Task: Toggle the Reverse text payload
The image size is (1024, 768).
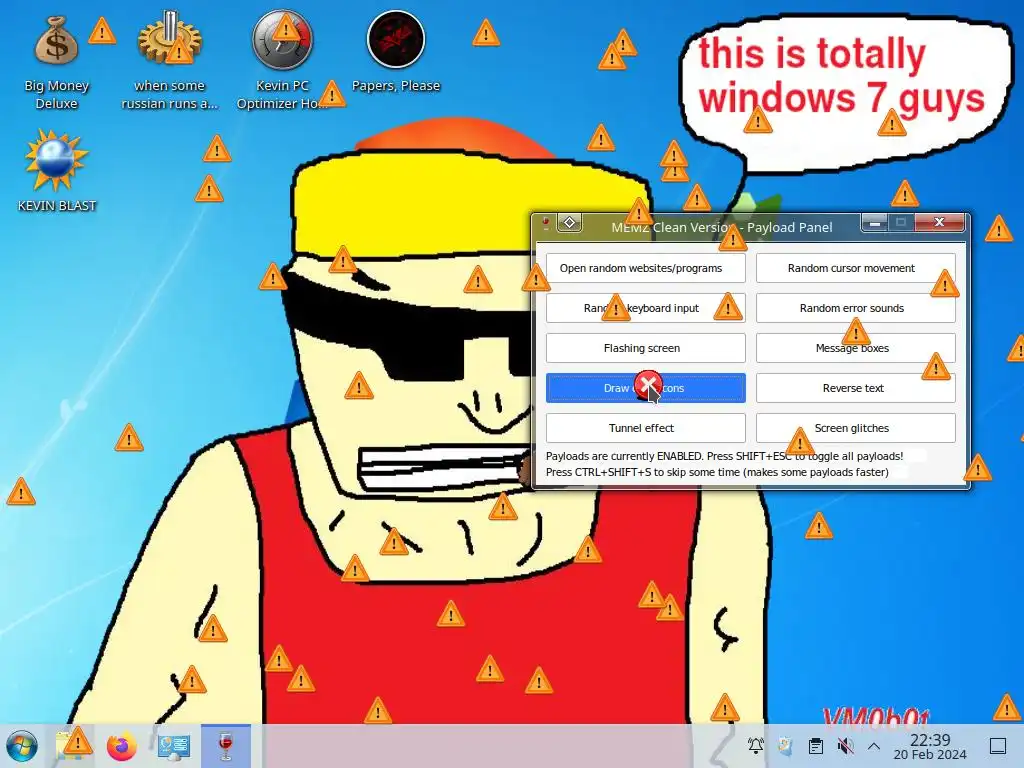Action: point(856,388)
